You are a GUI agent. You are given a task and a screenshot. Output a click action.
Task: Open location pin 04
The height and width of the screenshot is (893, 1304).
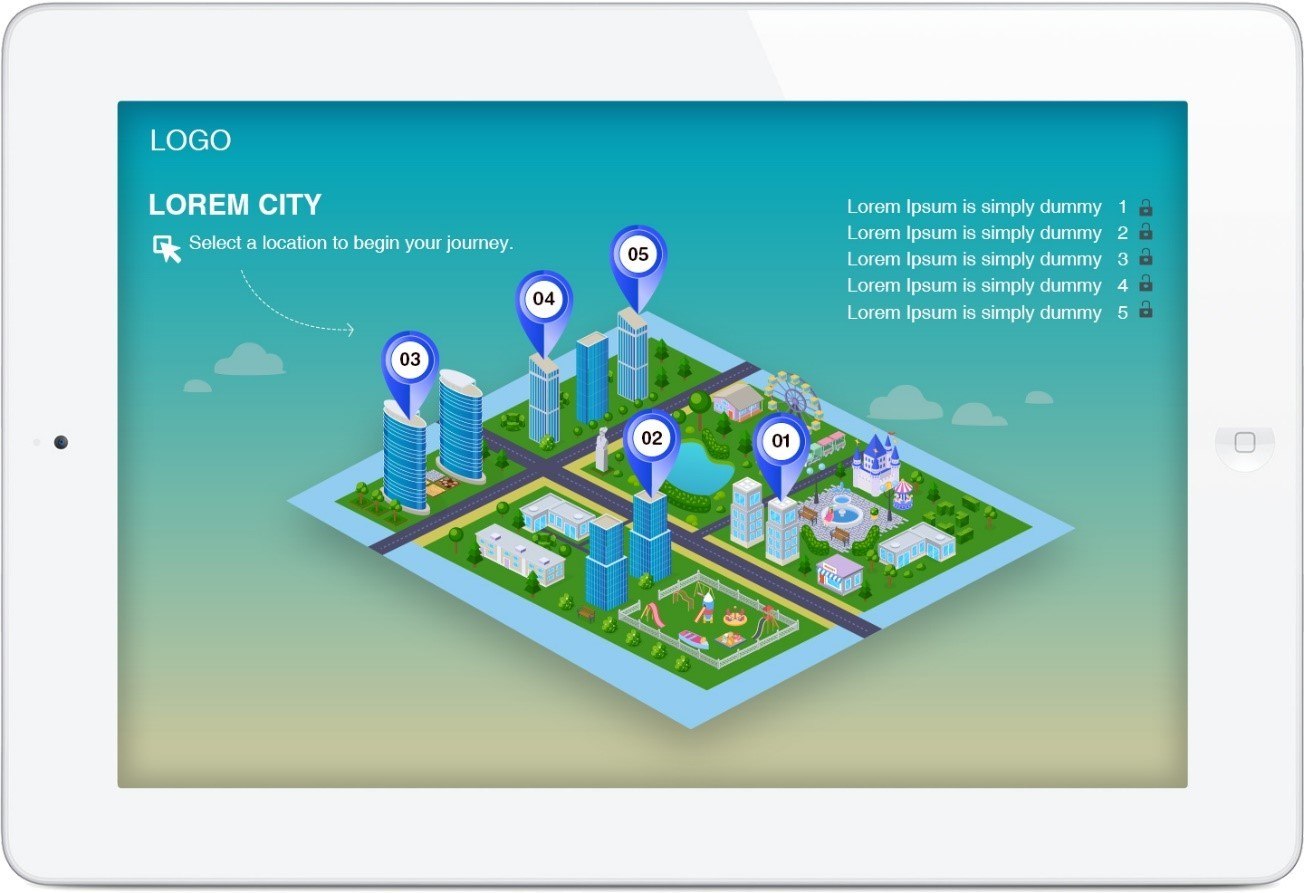pos(546,299)
